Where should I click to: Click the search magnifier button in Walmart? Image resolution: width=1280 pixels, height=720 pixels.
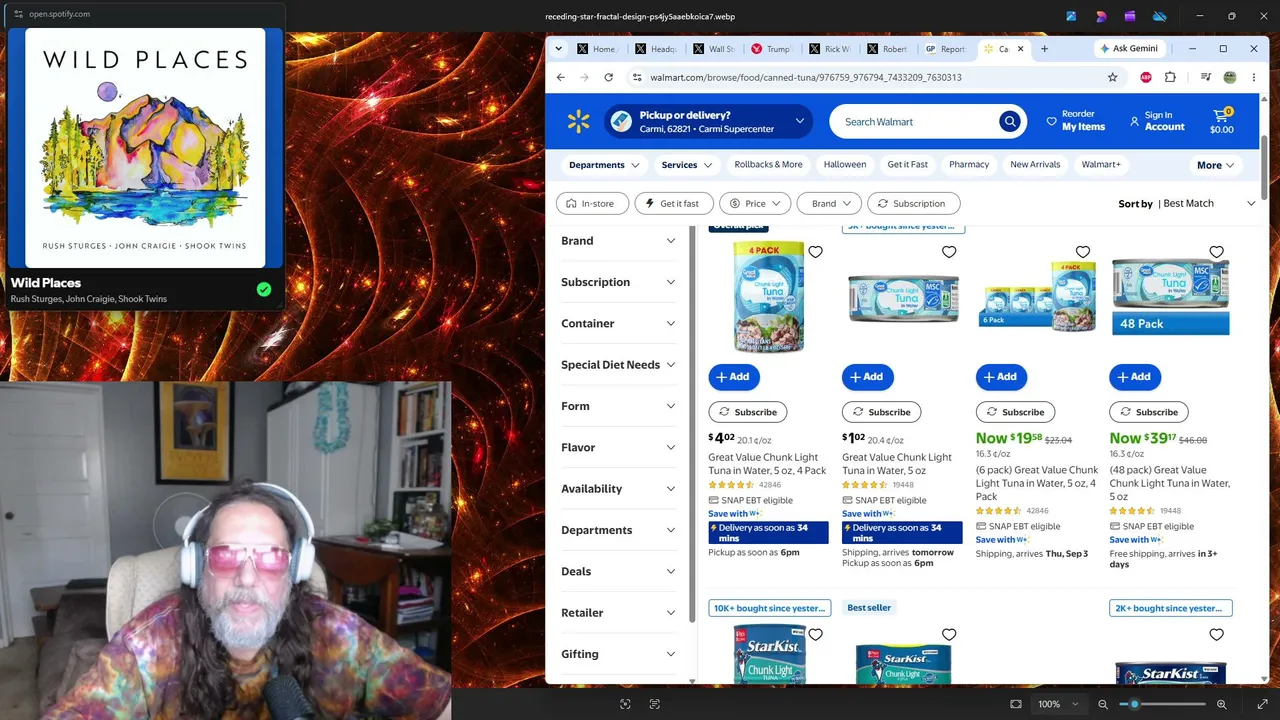coord(1010,122)
